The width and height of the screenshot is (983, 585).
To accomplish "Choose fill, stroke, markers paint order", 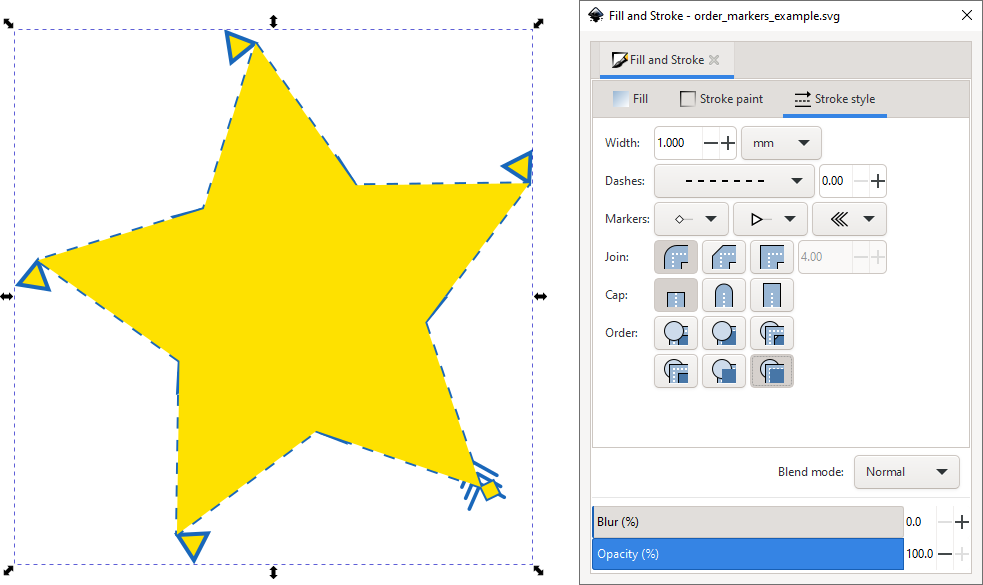I will pyautogui.click(x=676, y=333).
